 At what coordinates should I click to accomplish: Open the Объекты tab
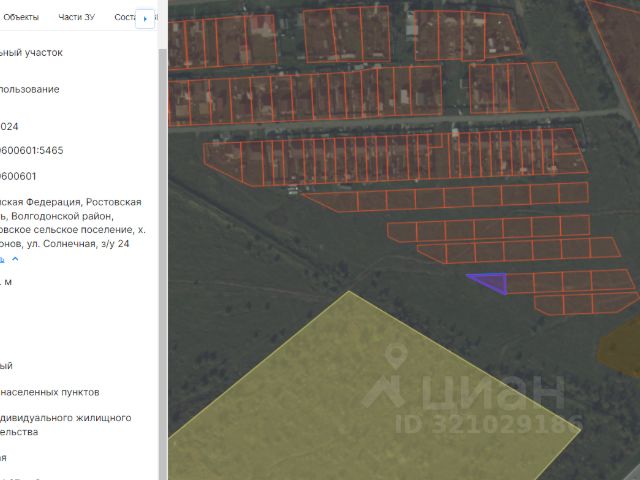click(21, 17)
